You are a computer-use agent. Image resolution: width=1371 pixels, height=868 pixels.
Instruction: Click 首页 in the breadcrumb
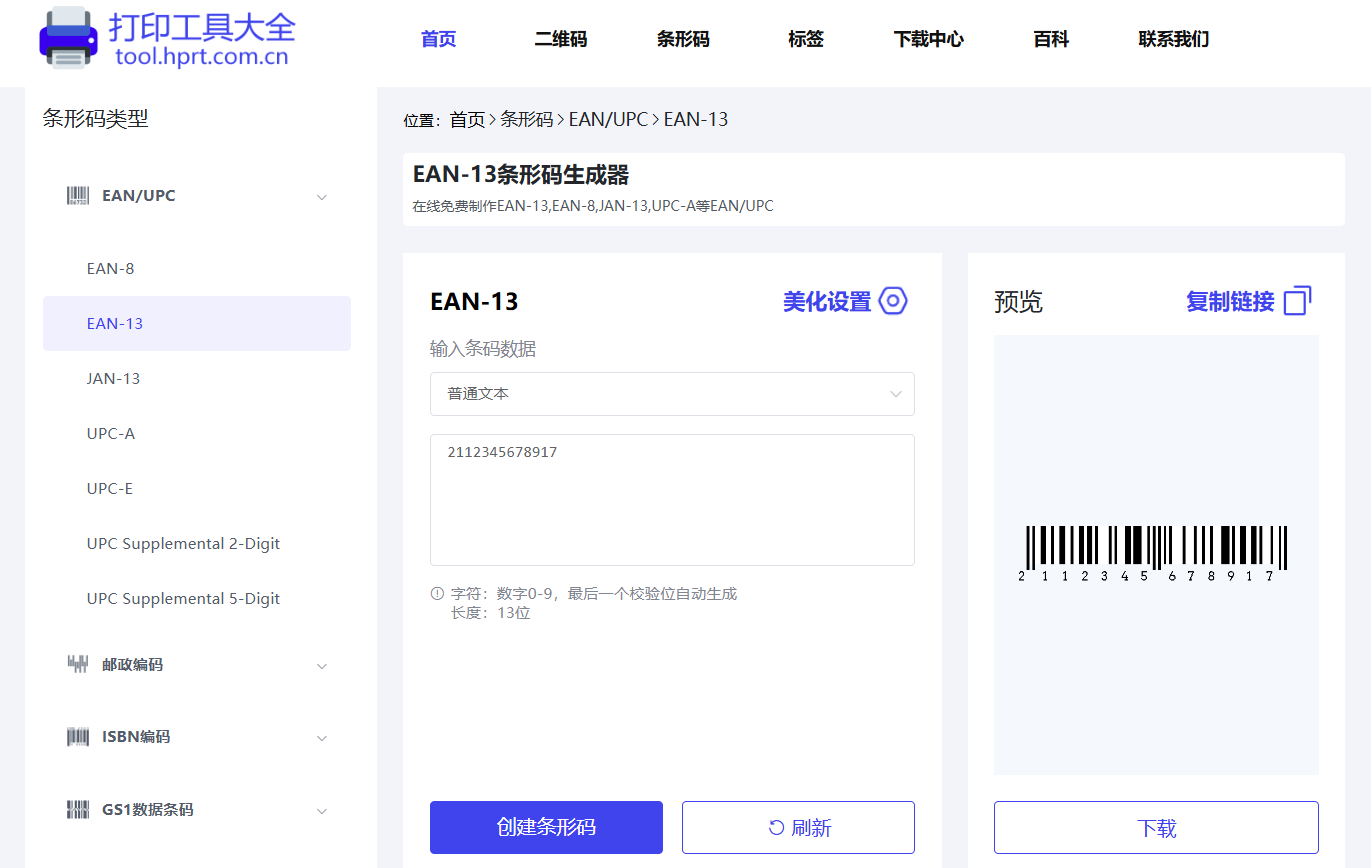[467, 120]
